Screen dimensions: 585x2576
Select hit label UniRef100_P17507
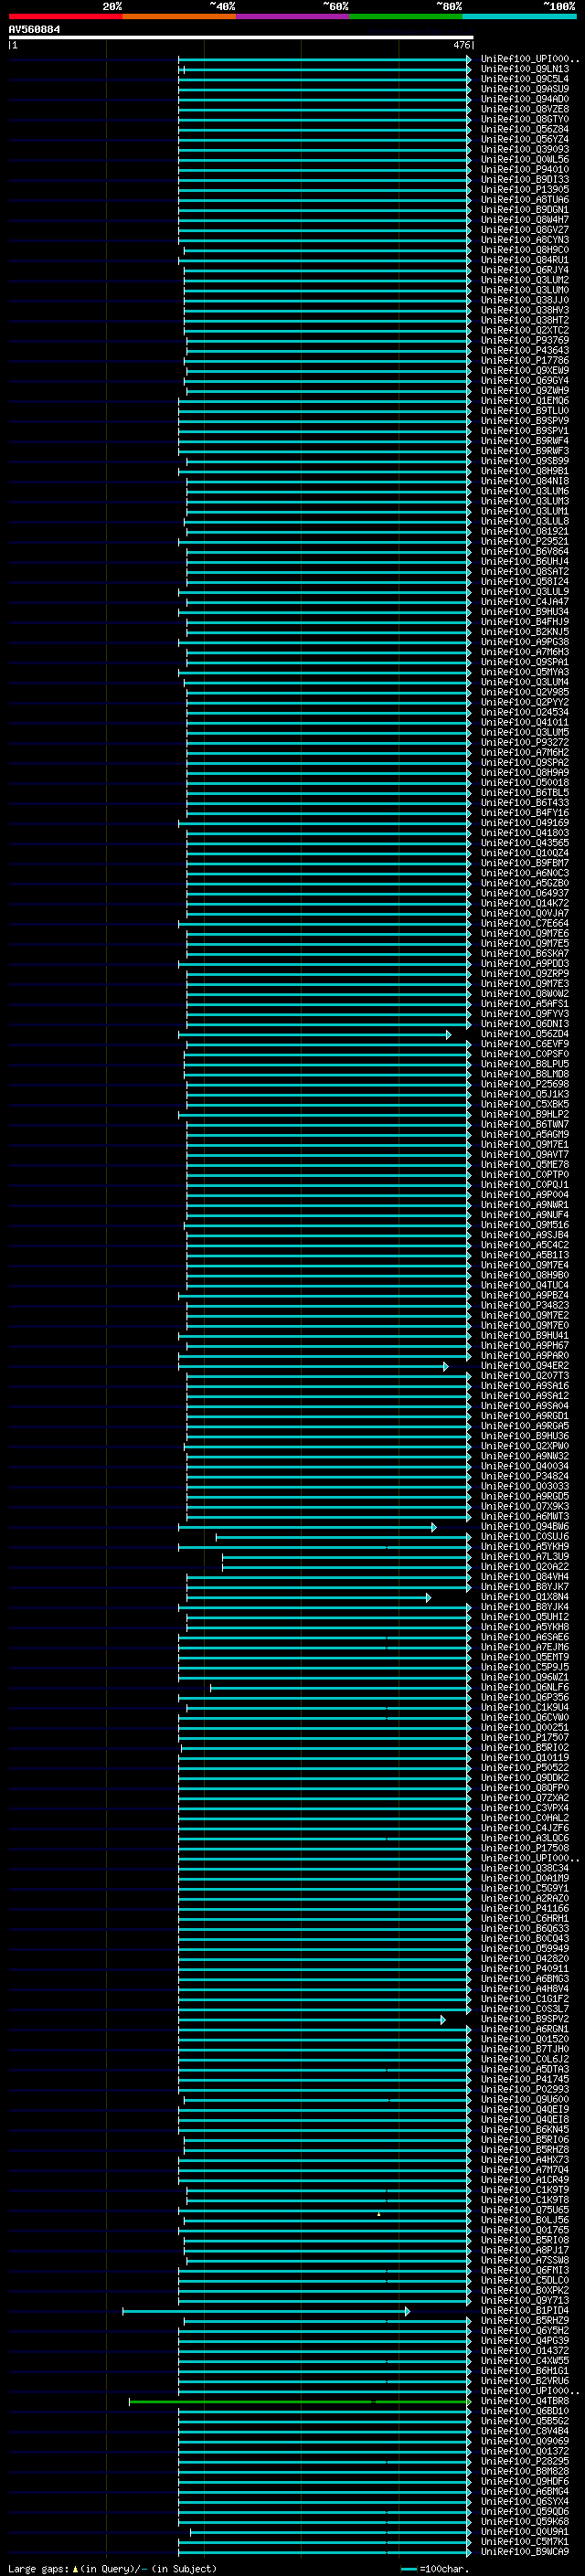coord(524,1738)
